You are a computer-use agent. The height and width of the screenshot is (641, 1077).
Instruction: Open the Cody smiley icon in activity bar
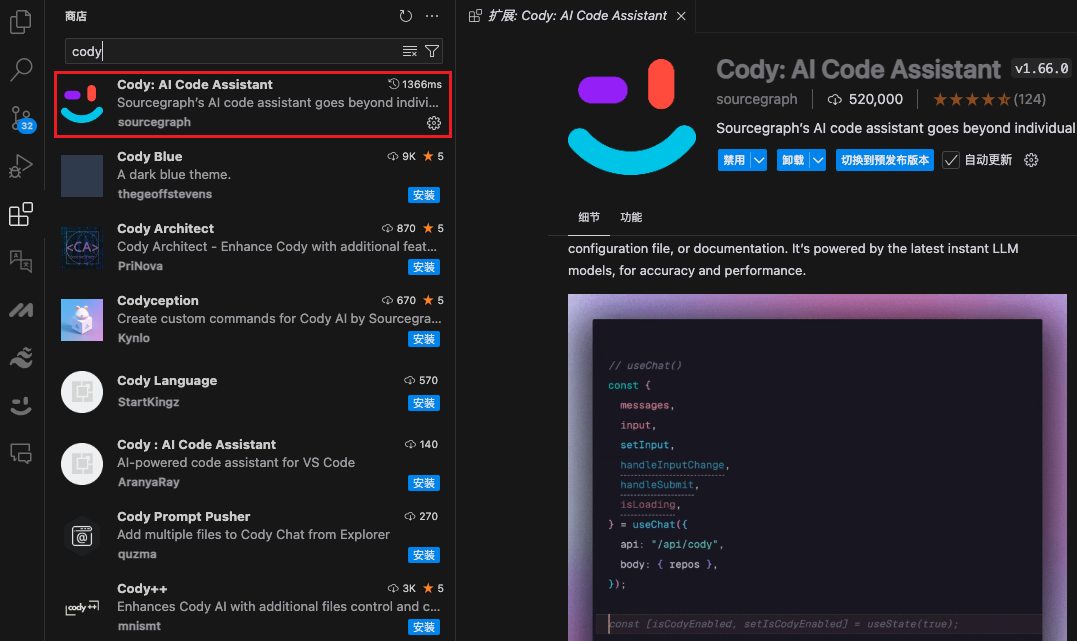click(21, 406)
